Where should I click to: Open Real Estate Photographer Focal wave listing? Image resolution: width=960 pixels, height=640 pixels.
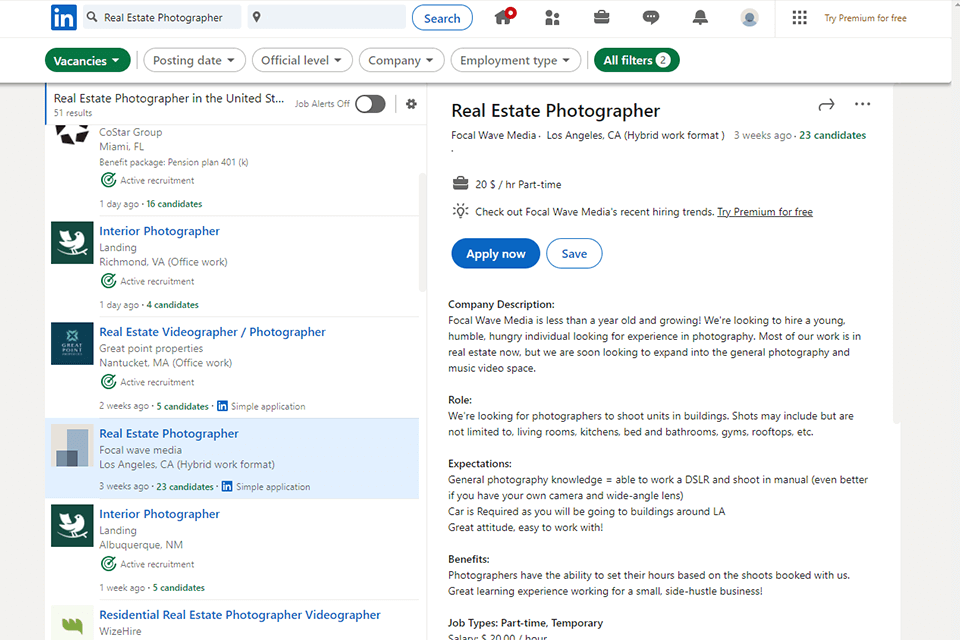pyautogui.click(x=169, y=434)
